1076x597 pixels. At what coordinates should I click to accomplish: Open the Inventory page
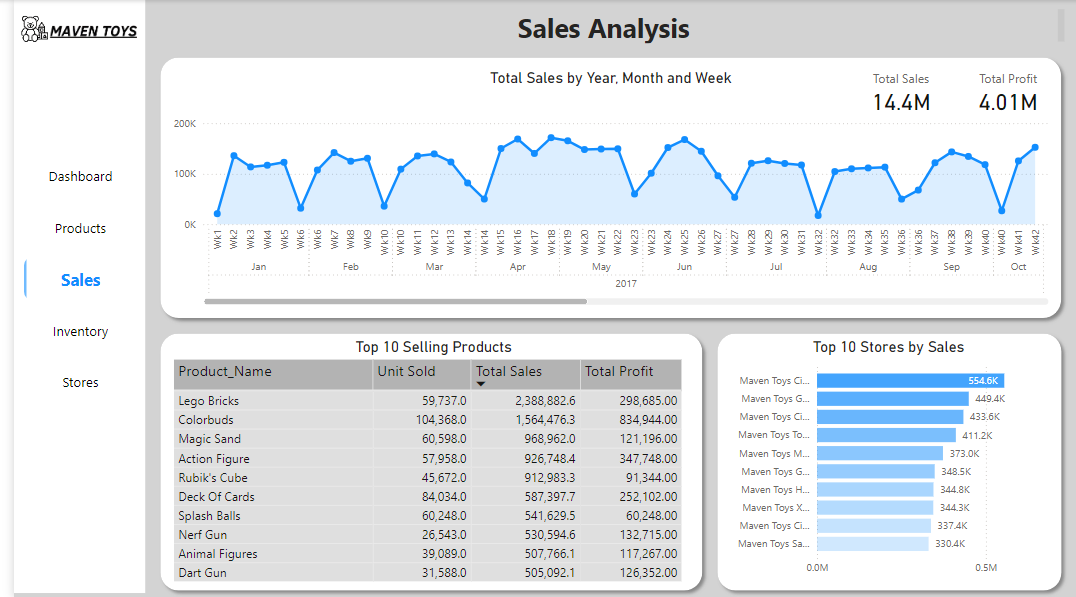coord(80,331)
